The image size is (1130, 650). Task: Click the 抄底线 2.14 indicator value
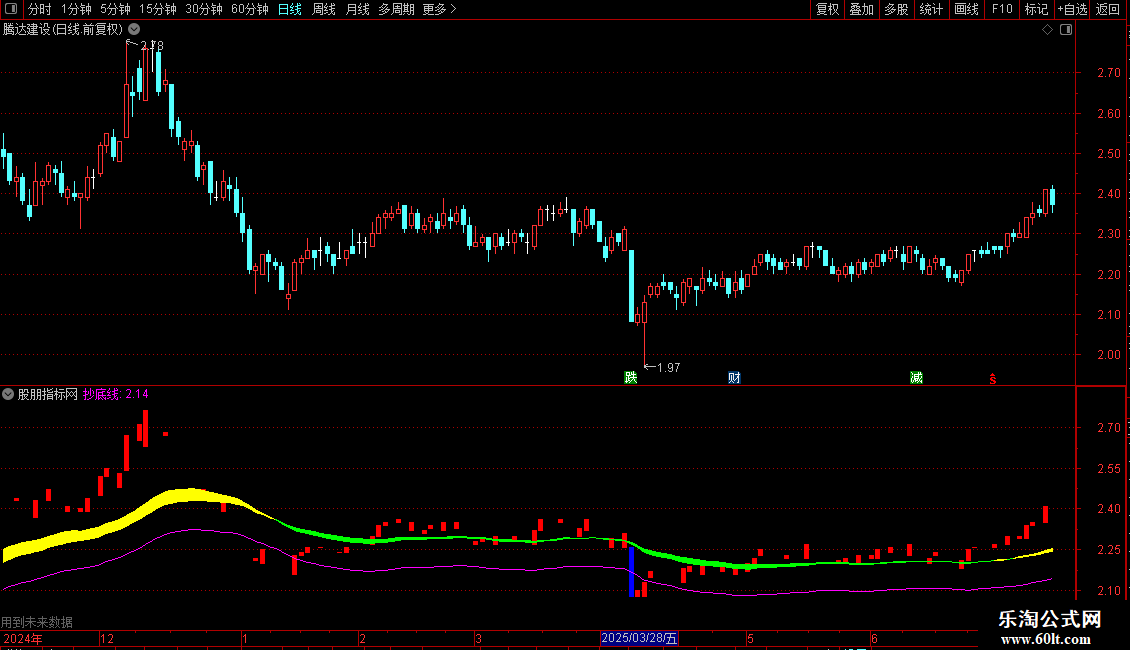pos(115,394)
